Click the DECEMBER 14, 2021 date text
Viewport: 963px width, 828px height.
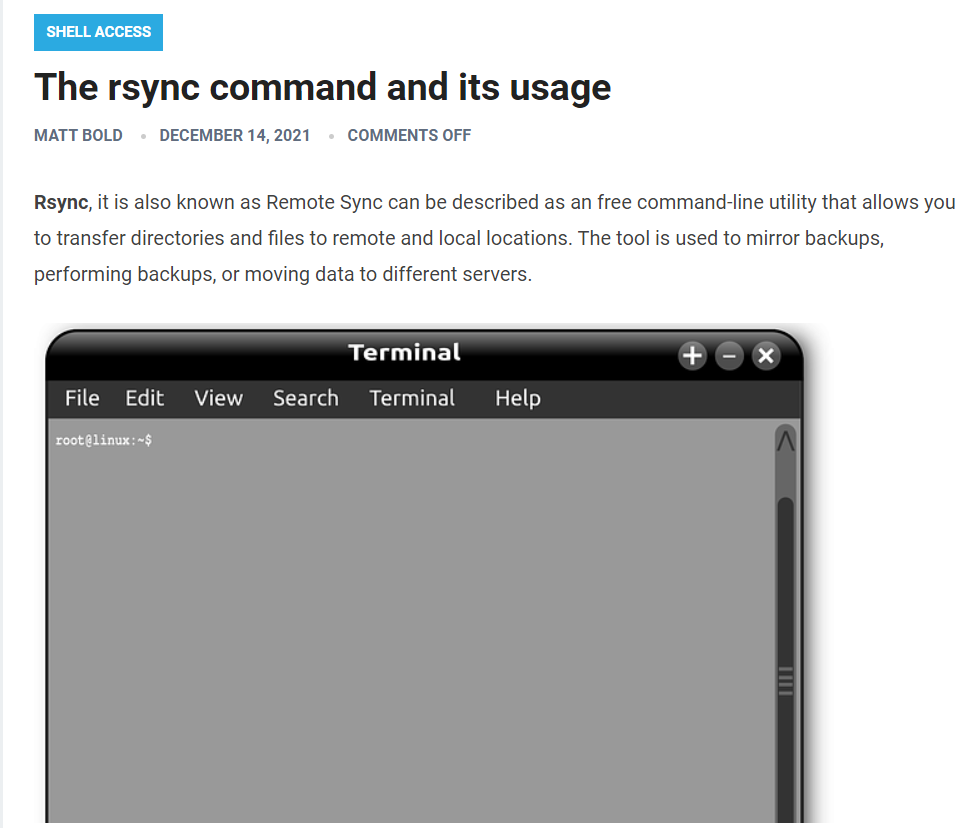point(234,135)
